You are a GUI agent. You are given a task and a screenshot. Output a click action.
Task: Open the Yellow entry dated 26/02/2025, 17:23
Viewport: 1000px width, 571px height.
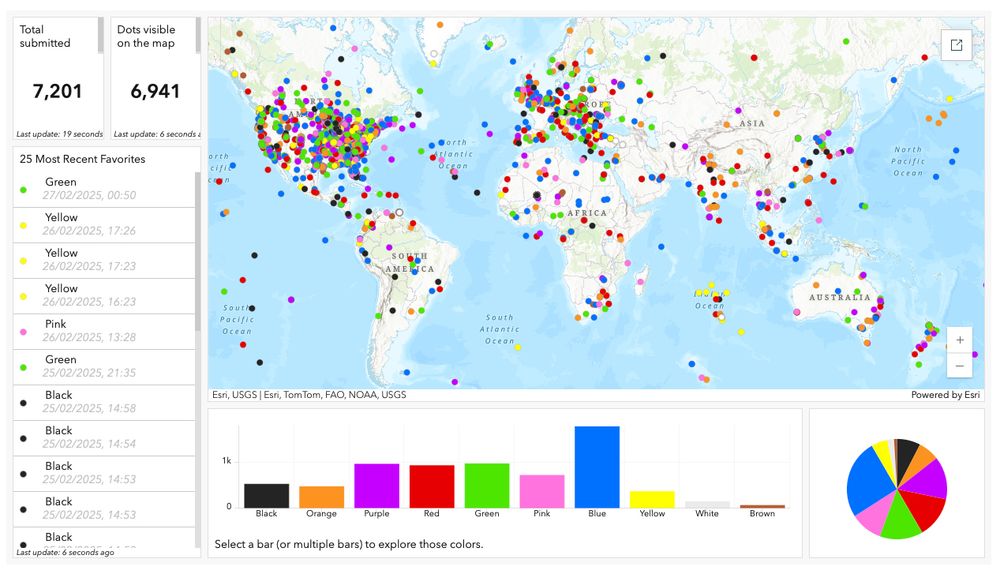coord(104,260)
